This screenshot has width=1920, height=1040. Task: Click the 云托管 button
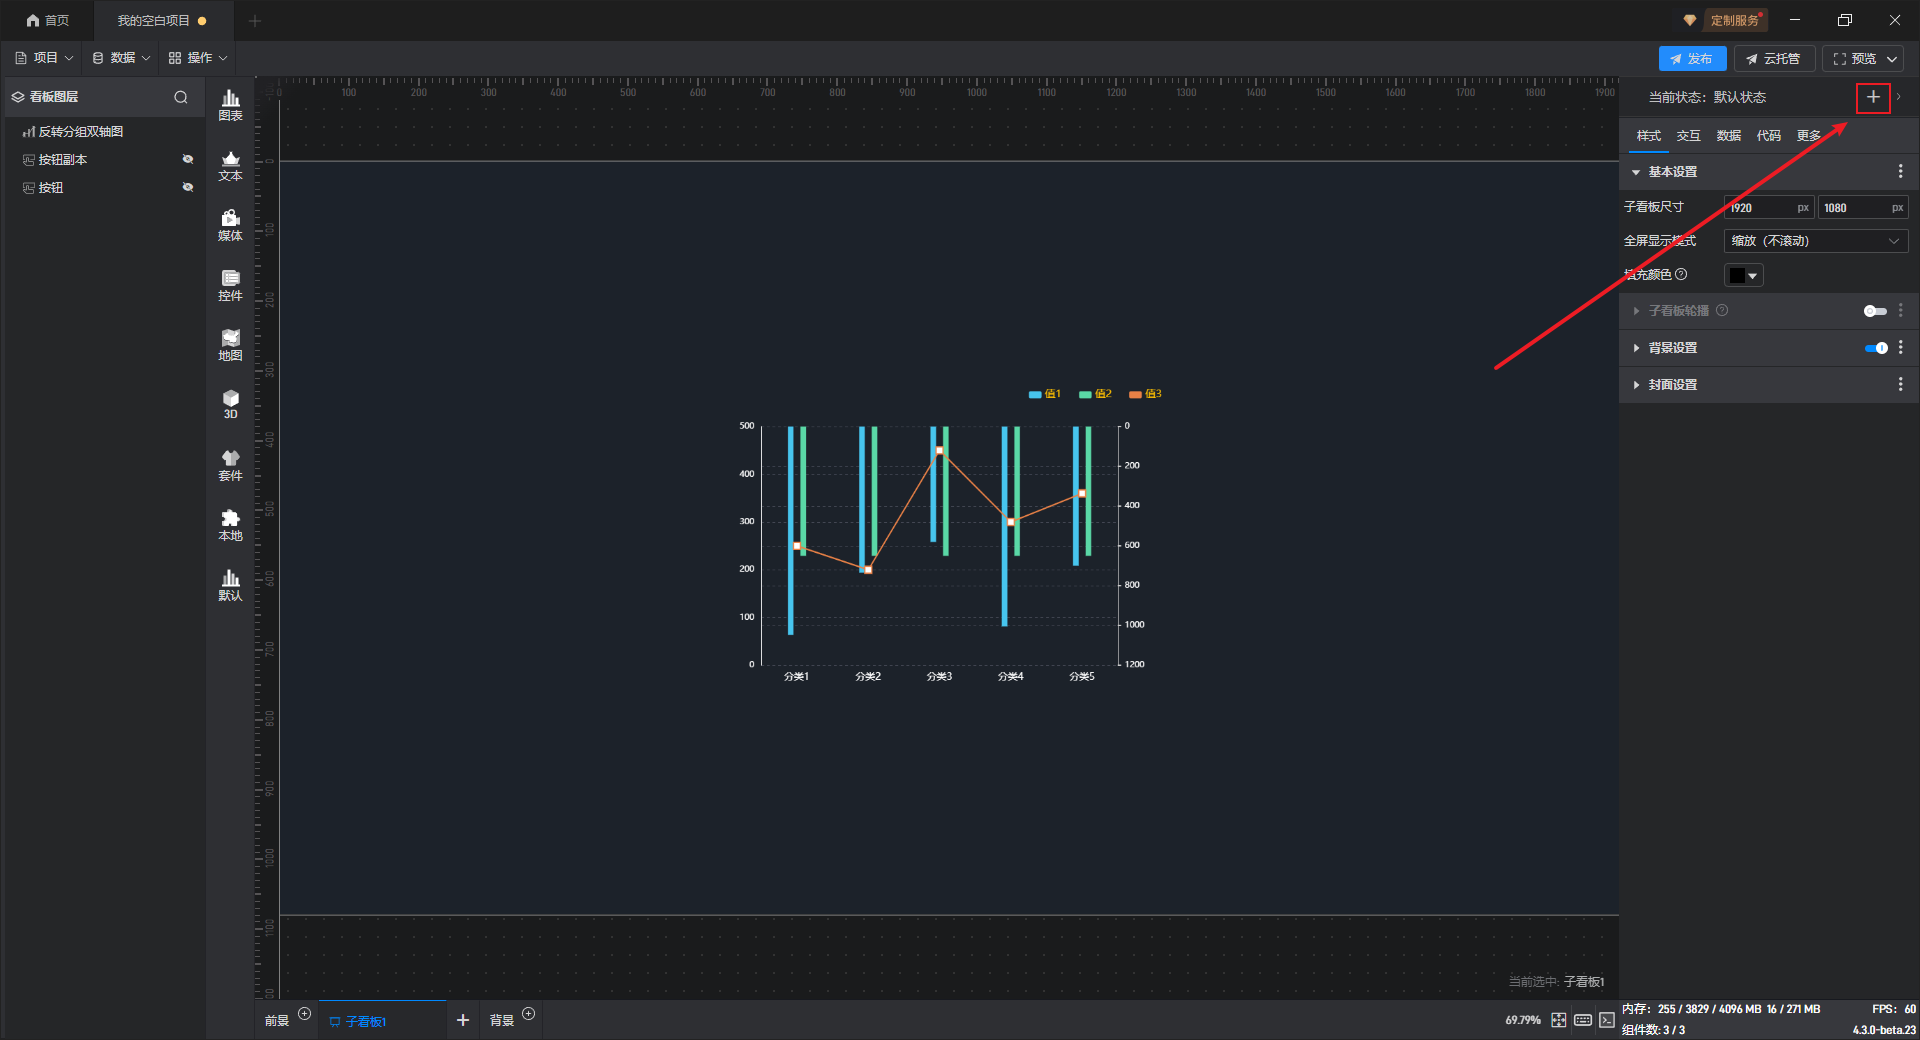(1774, 59)
